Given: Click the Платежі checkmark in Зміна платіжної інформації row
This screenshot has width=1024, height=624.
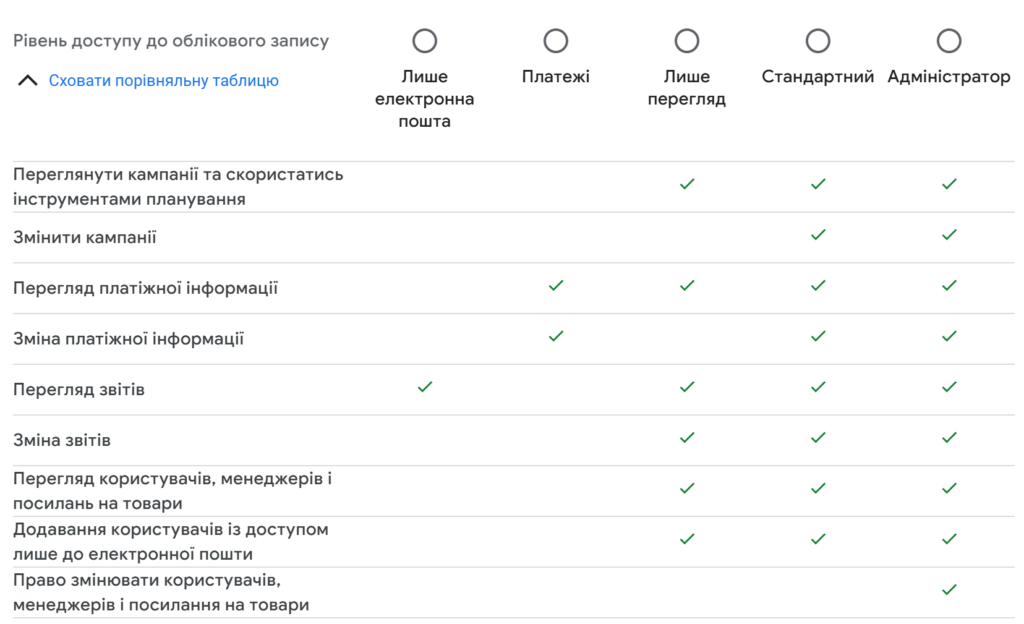Looking at the screenshot, I should [556, 336].
